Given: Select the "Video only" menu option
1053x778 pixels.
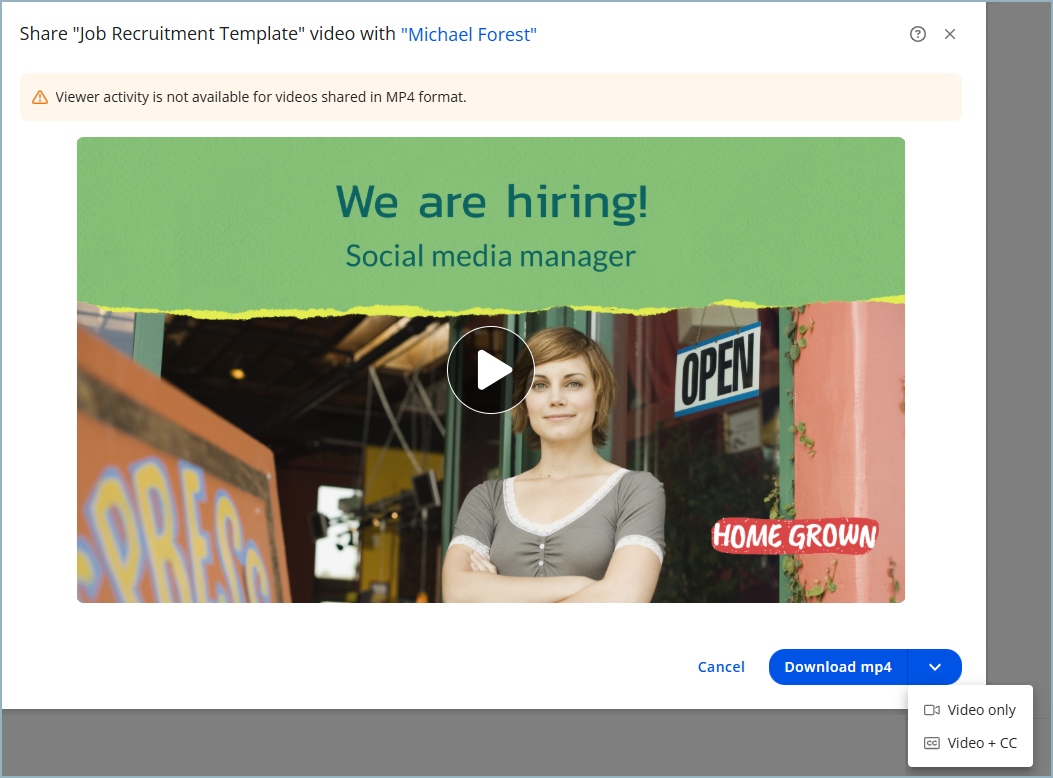Looking at the screenshot, I should 980,710.
